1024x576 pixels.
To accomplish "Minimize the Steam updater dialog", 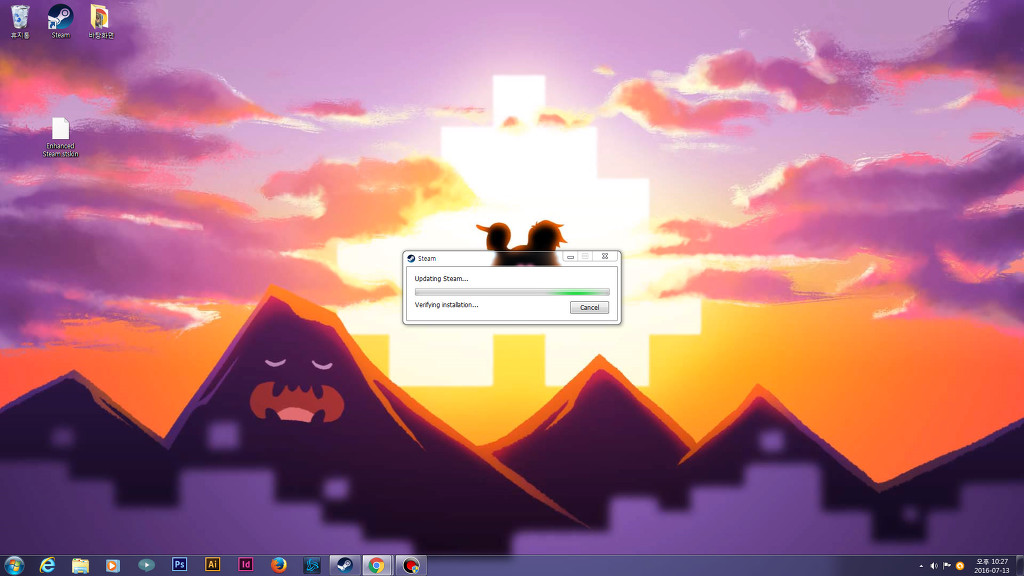I will [x=570, y=257].
